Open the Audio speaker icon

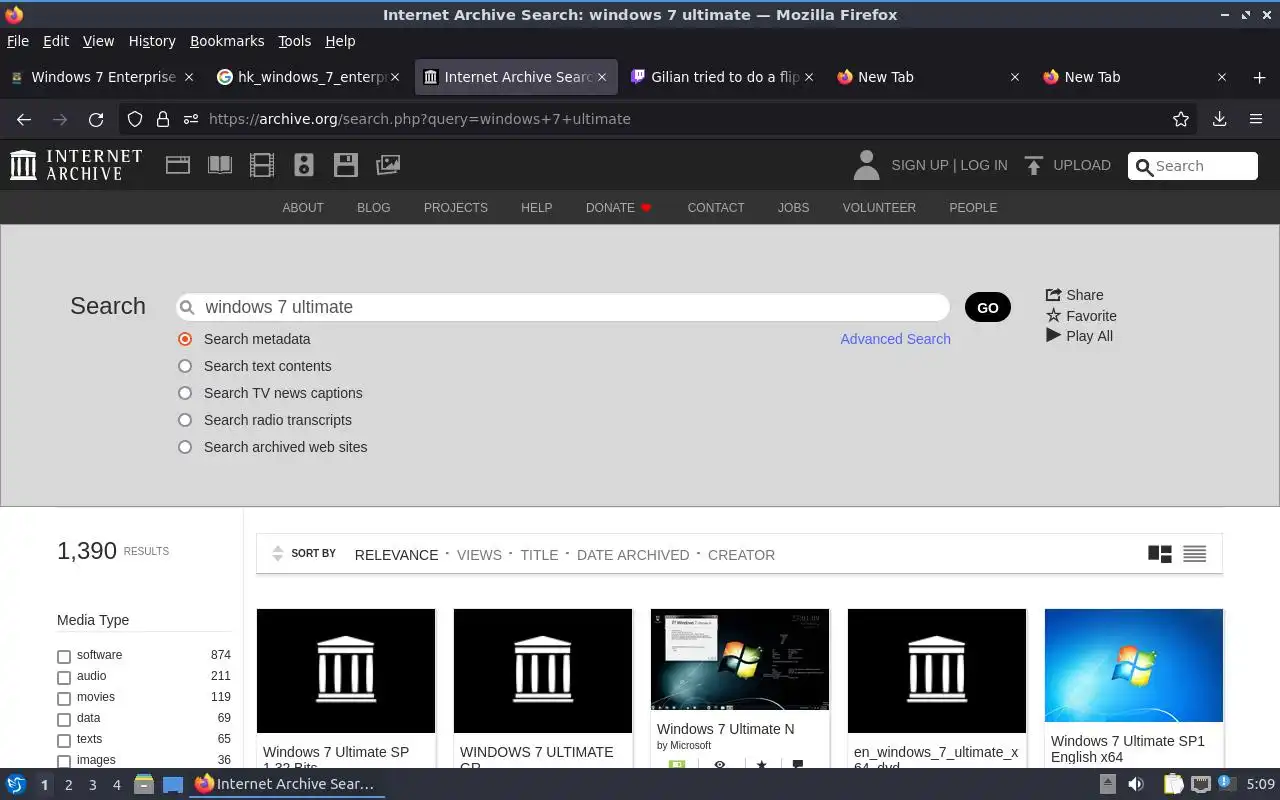(x=304, y=165)
